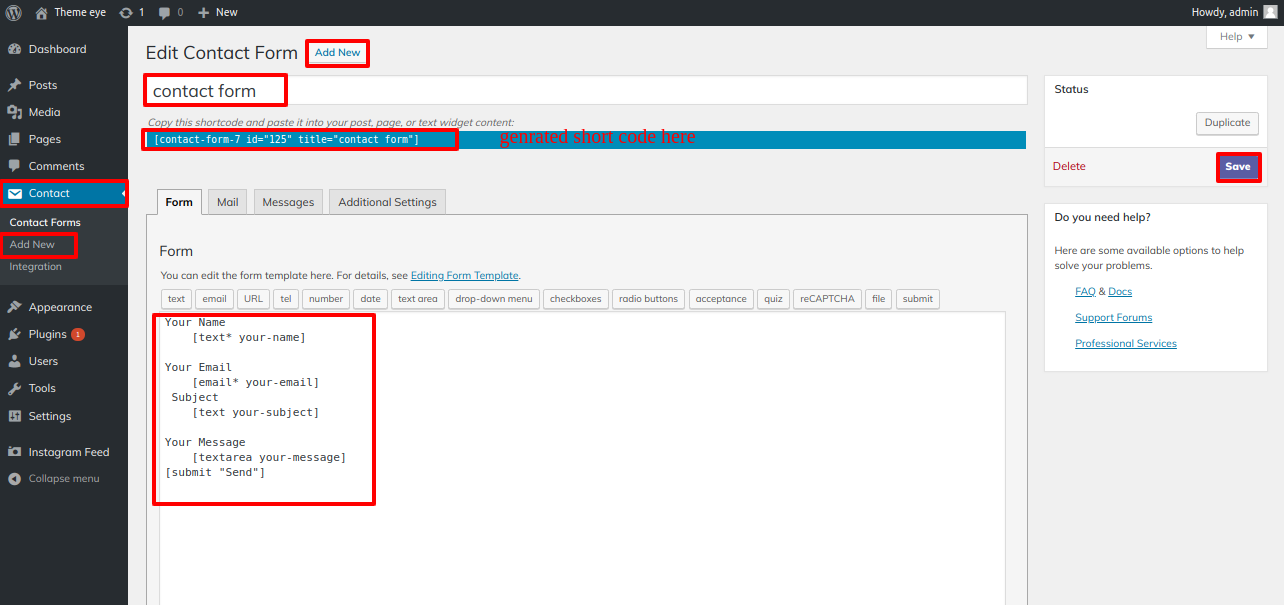This screenshot has height=605, width=1284.
Task: Open the Tools menu item
Action: [x=42, y=388]
